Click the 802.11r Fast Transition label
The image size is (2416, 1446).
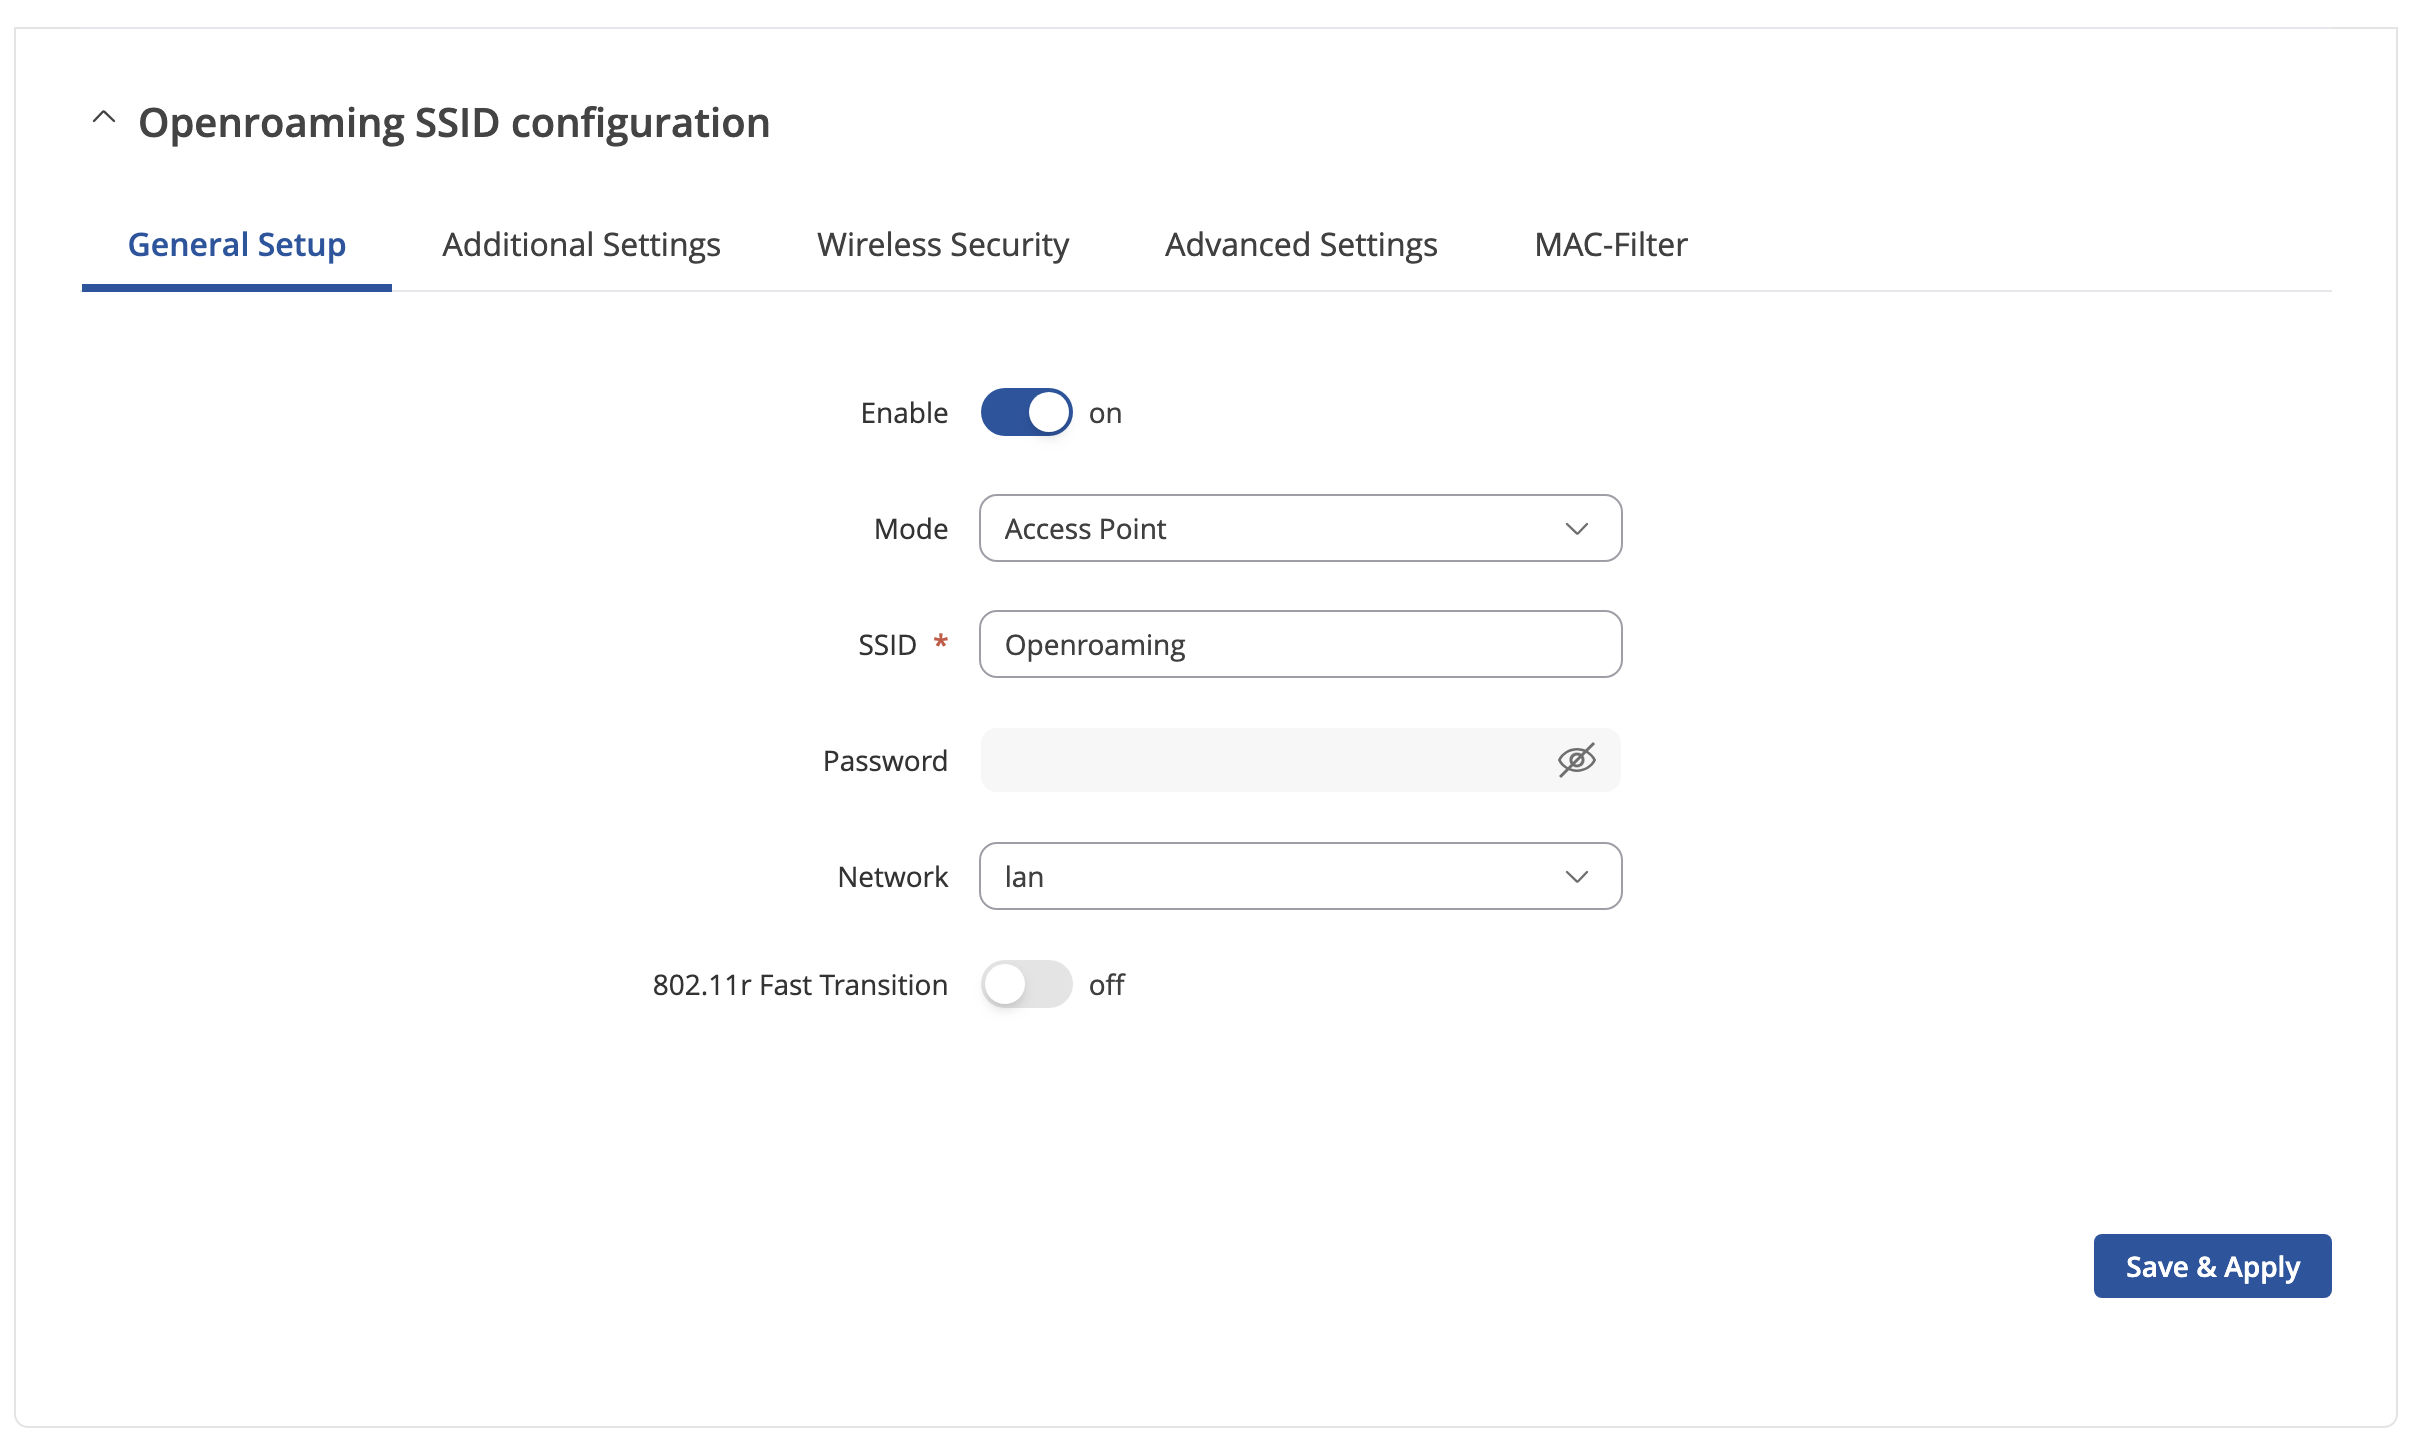click(800, 985)
